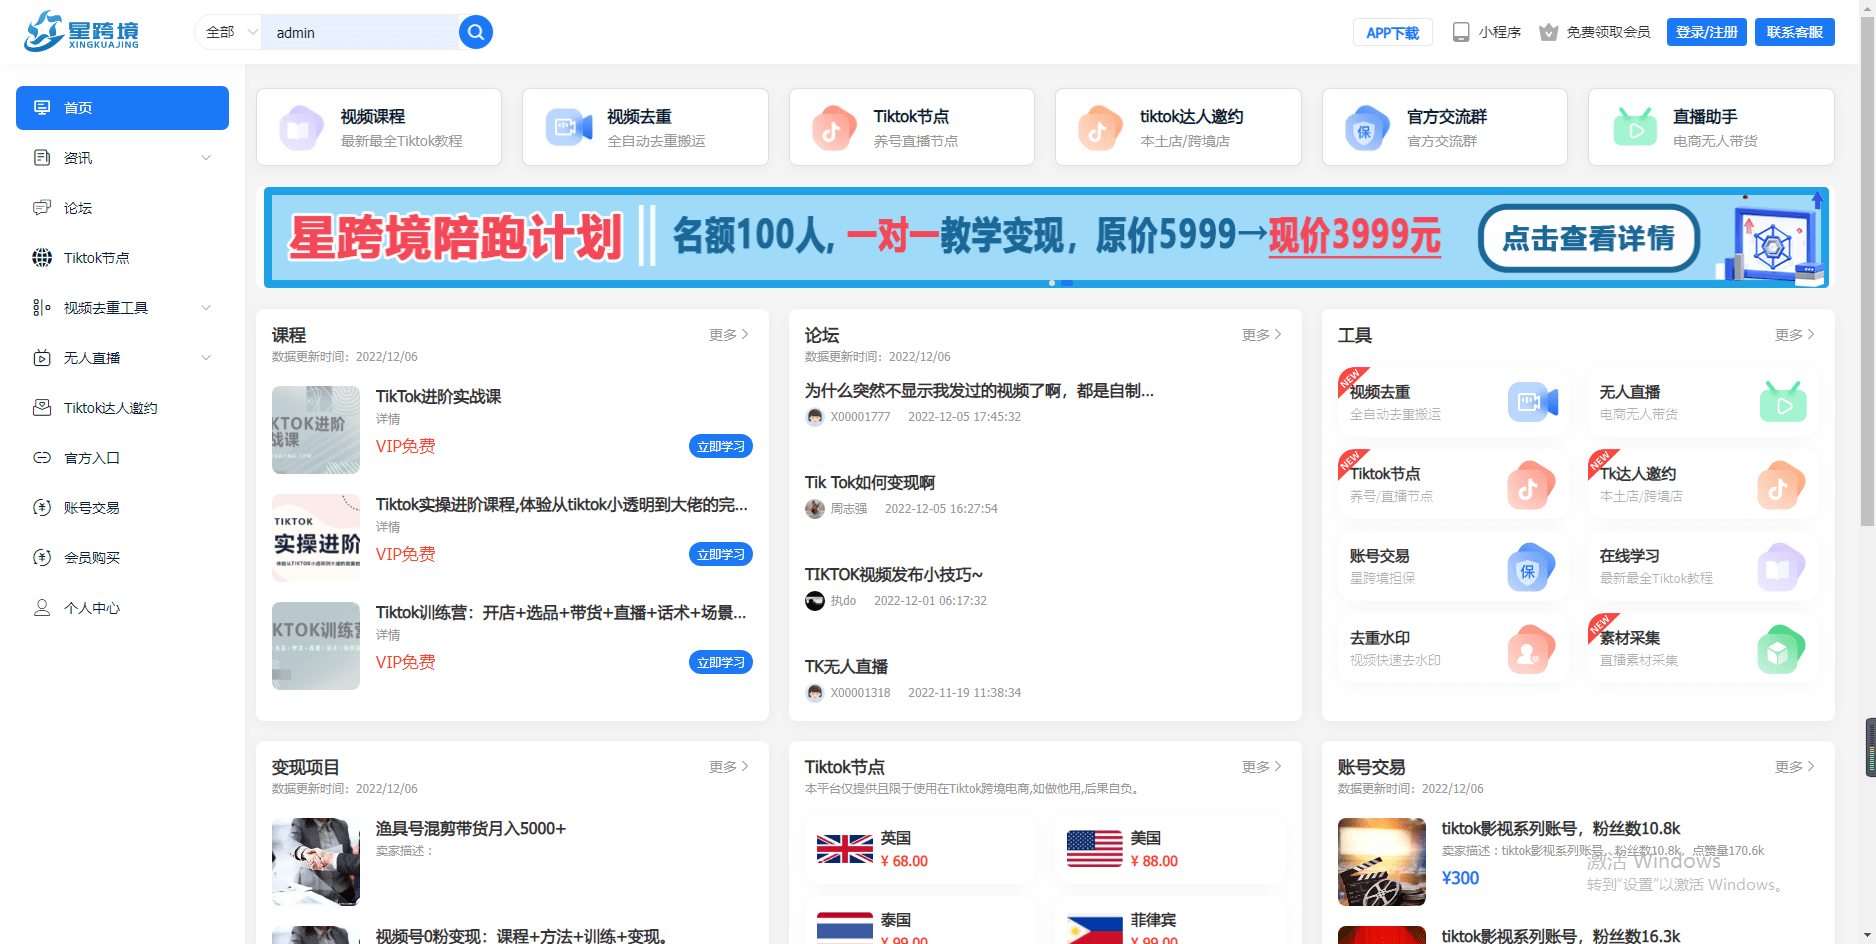The image size is (1876, 944).
Task: Click the 账号交易 shield icon in the 工具 panel
Action: (x=1531, y=567)
